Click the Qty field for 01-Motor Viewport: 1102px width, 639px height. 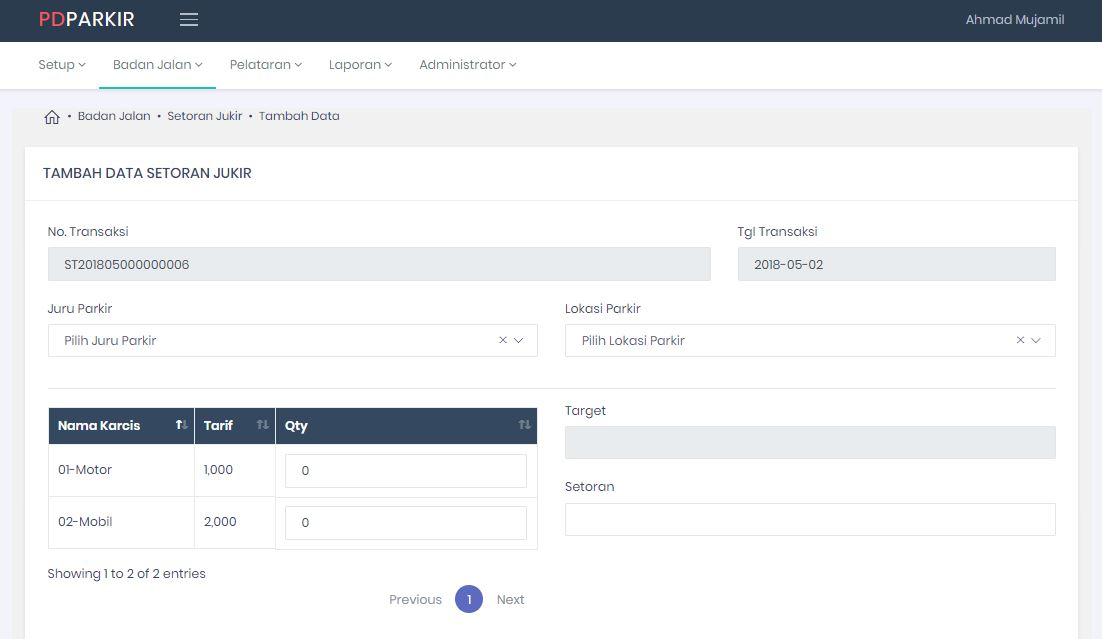pyautogui.click(x=405, y=471)
